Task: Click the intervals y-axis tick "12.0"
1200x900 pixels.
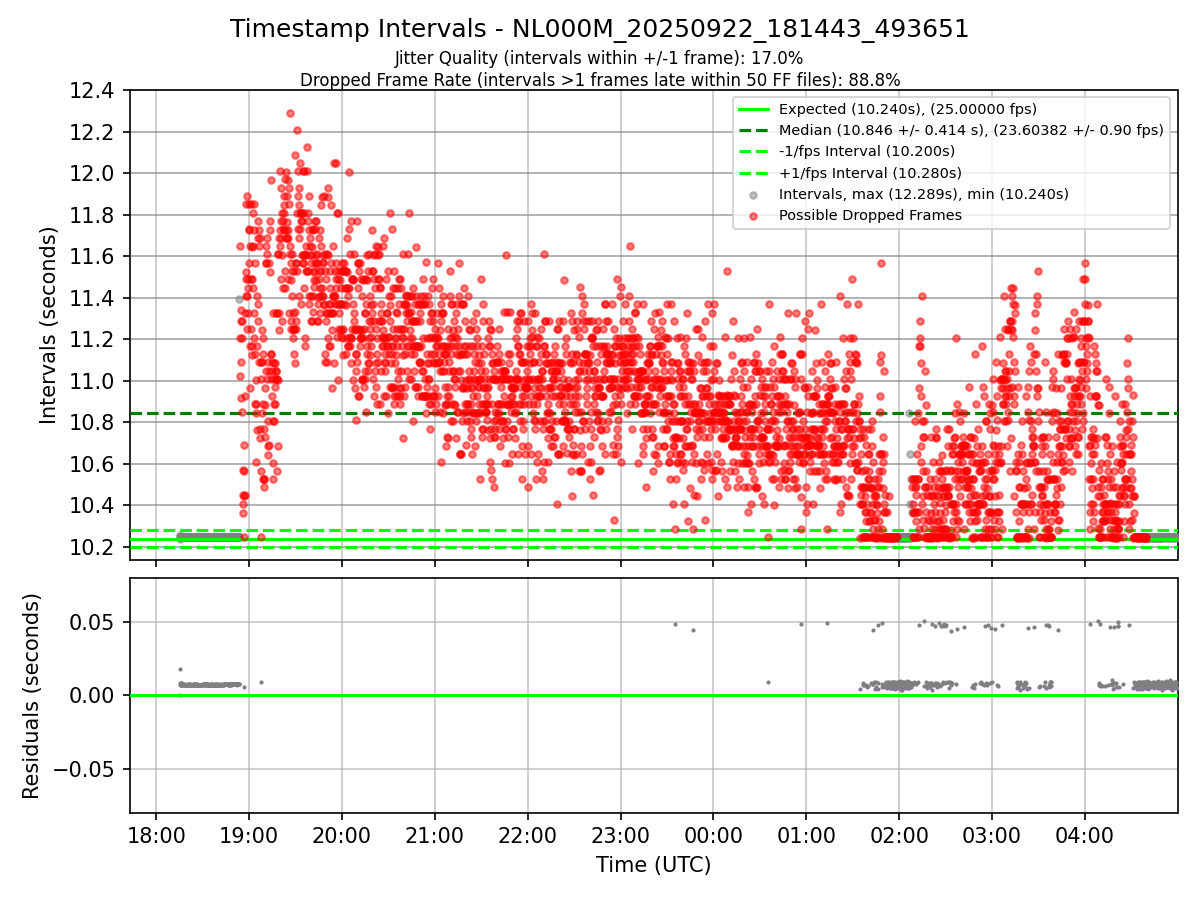Action: pos(92,174)
